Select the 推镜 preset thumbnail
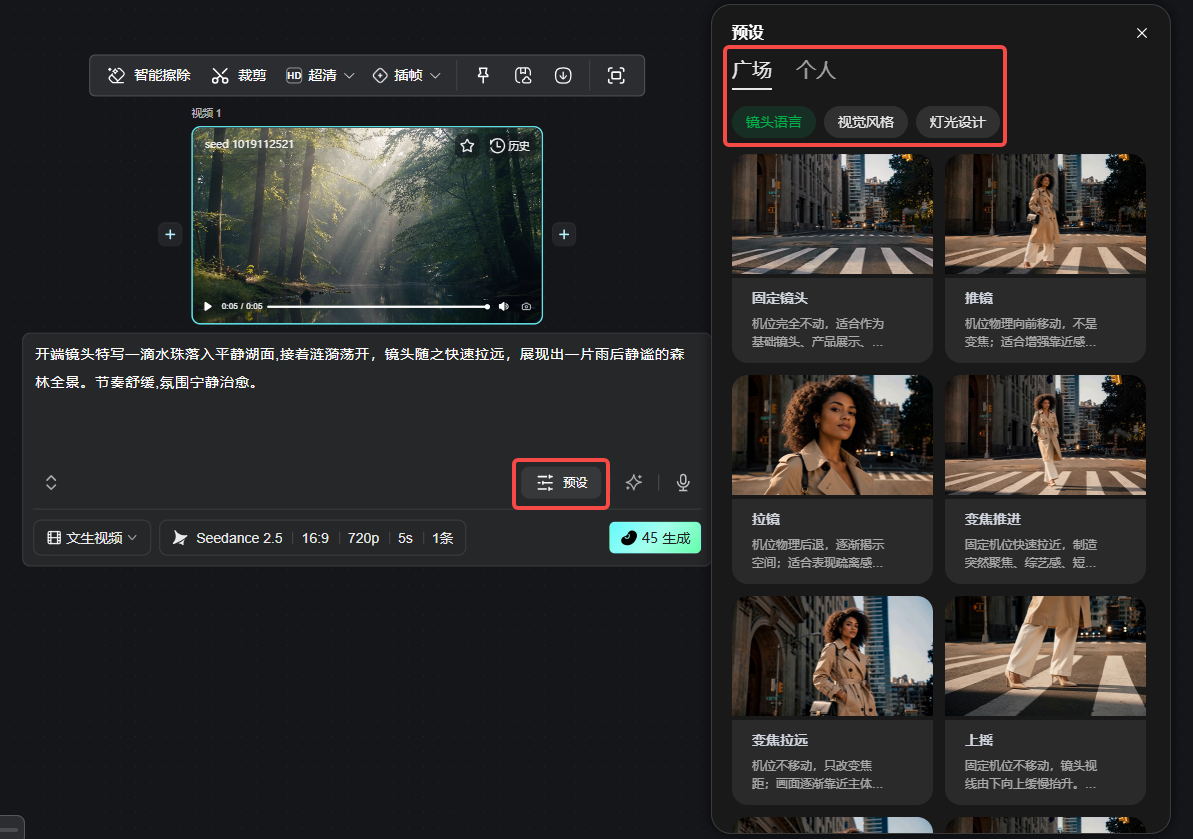The height and width of the screenshot is (839, 1193). pyautogui.click(x=1045, y=215)
